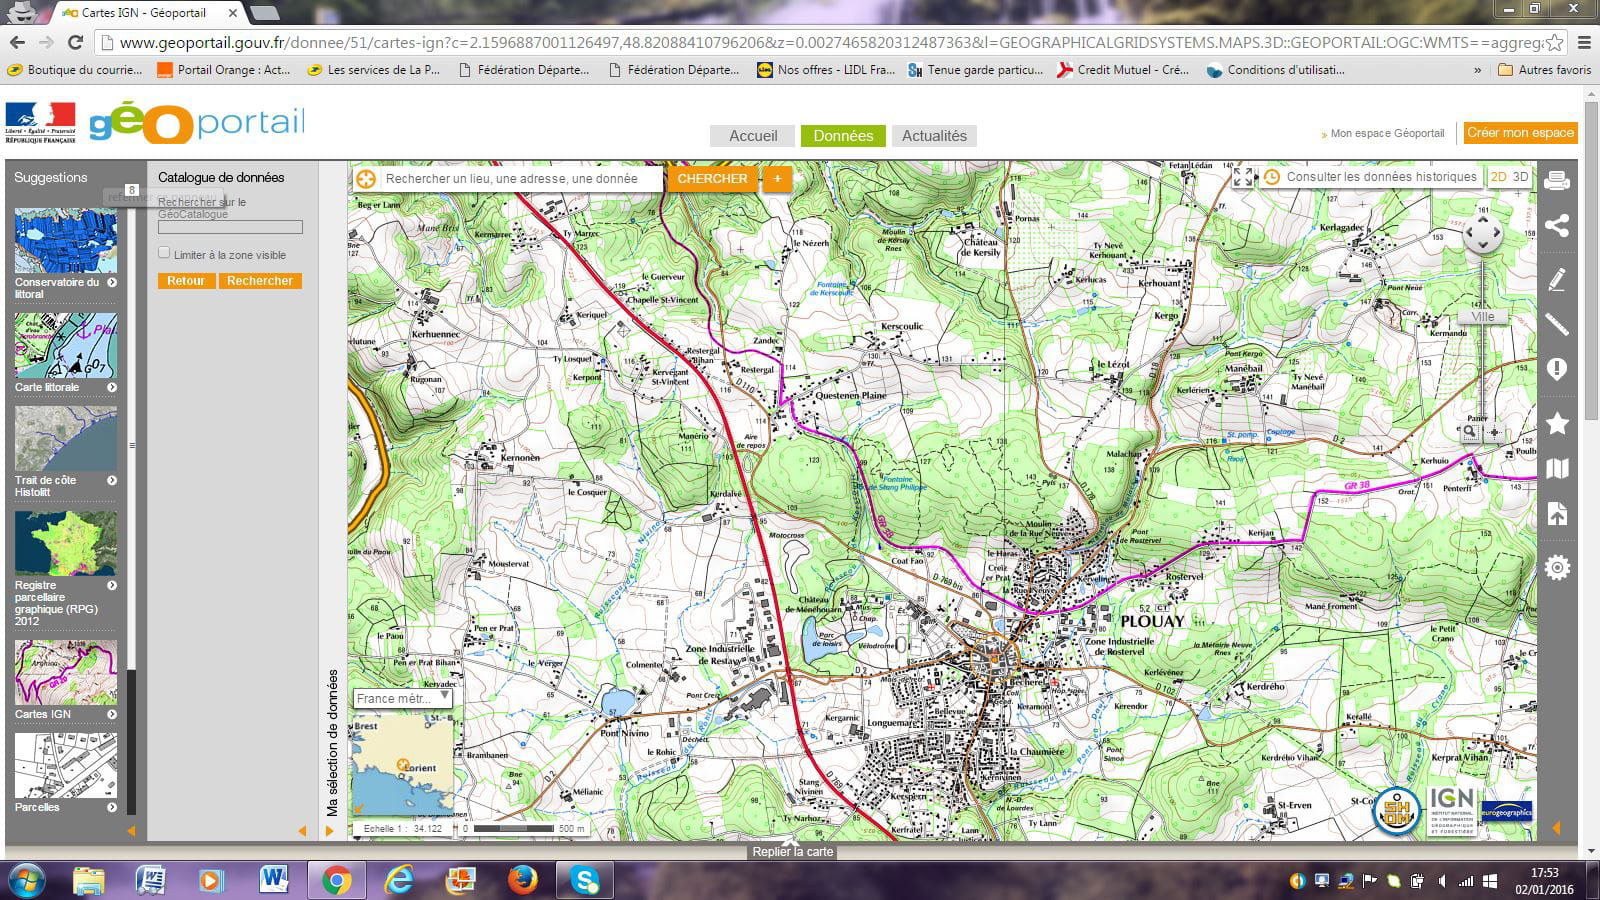Open 'Autres favoris' bookmarks folder
Image resolution: width=1600 pixels, height=900 pixels.
[1544, 70]
